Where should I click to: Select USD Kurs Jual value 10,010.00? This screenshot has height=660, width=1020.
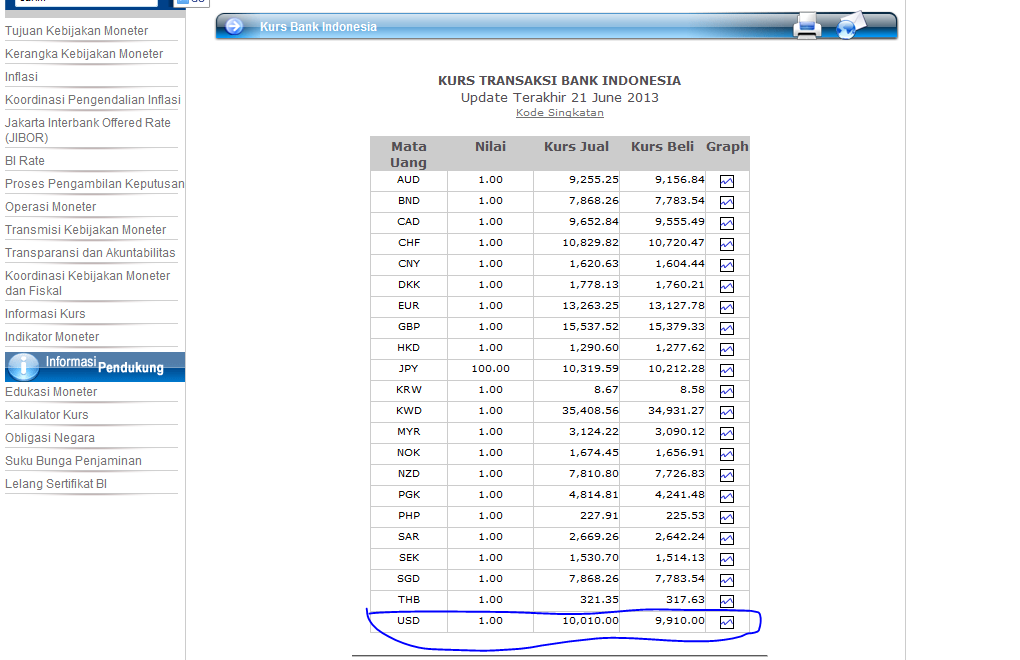[x=591, y=620]
